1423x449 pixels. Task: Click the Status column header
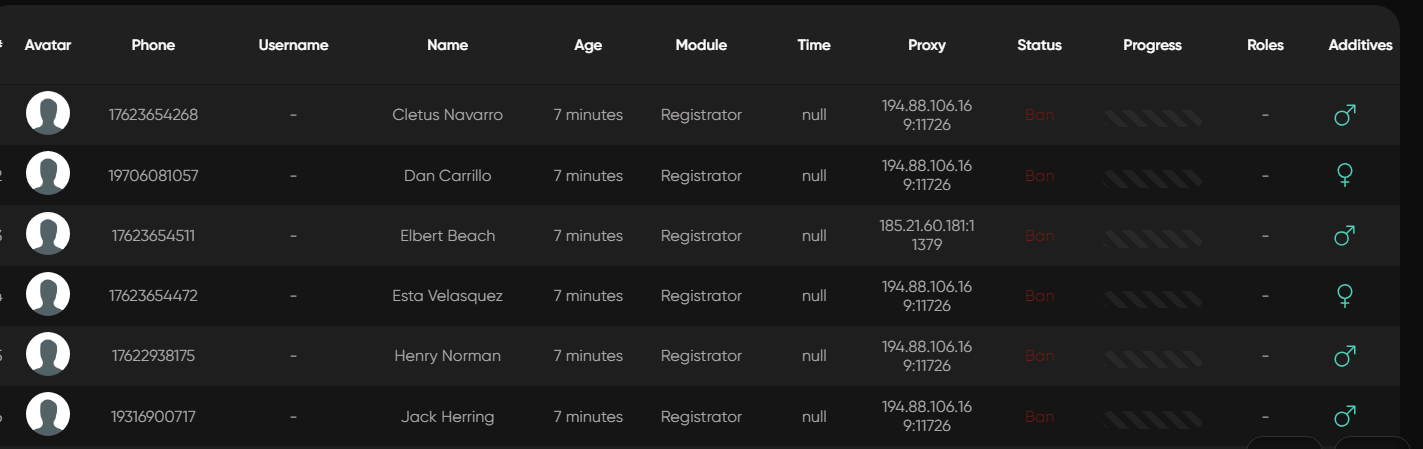click(1039, 45)
